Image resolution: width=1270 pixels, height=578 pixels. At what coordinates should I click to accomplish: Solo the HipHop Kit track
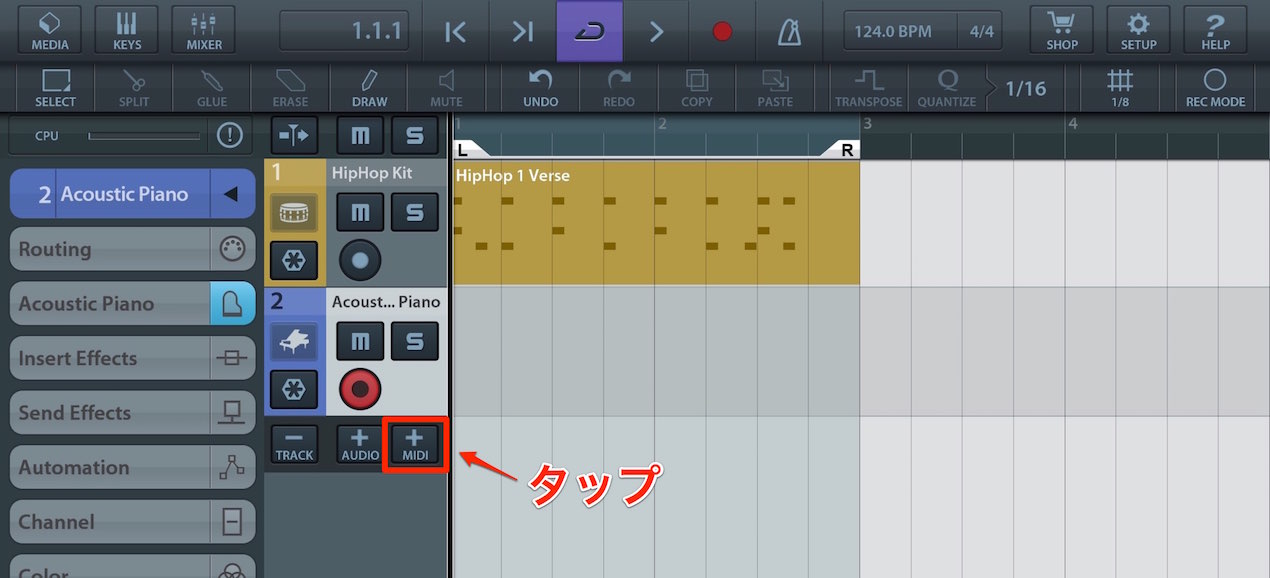pos(414,212)
